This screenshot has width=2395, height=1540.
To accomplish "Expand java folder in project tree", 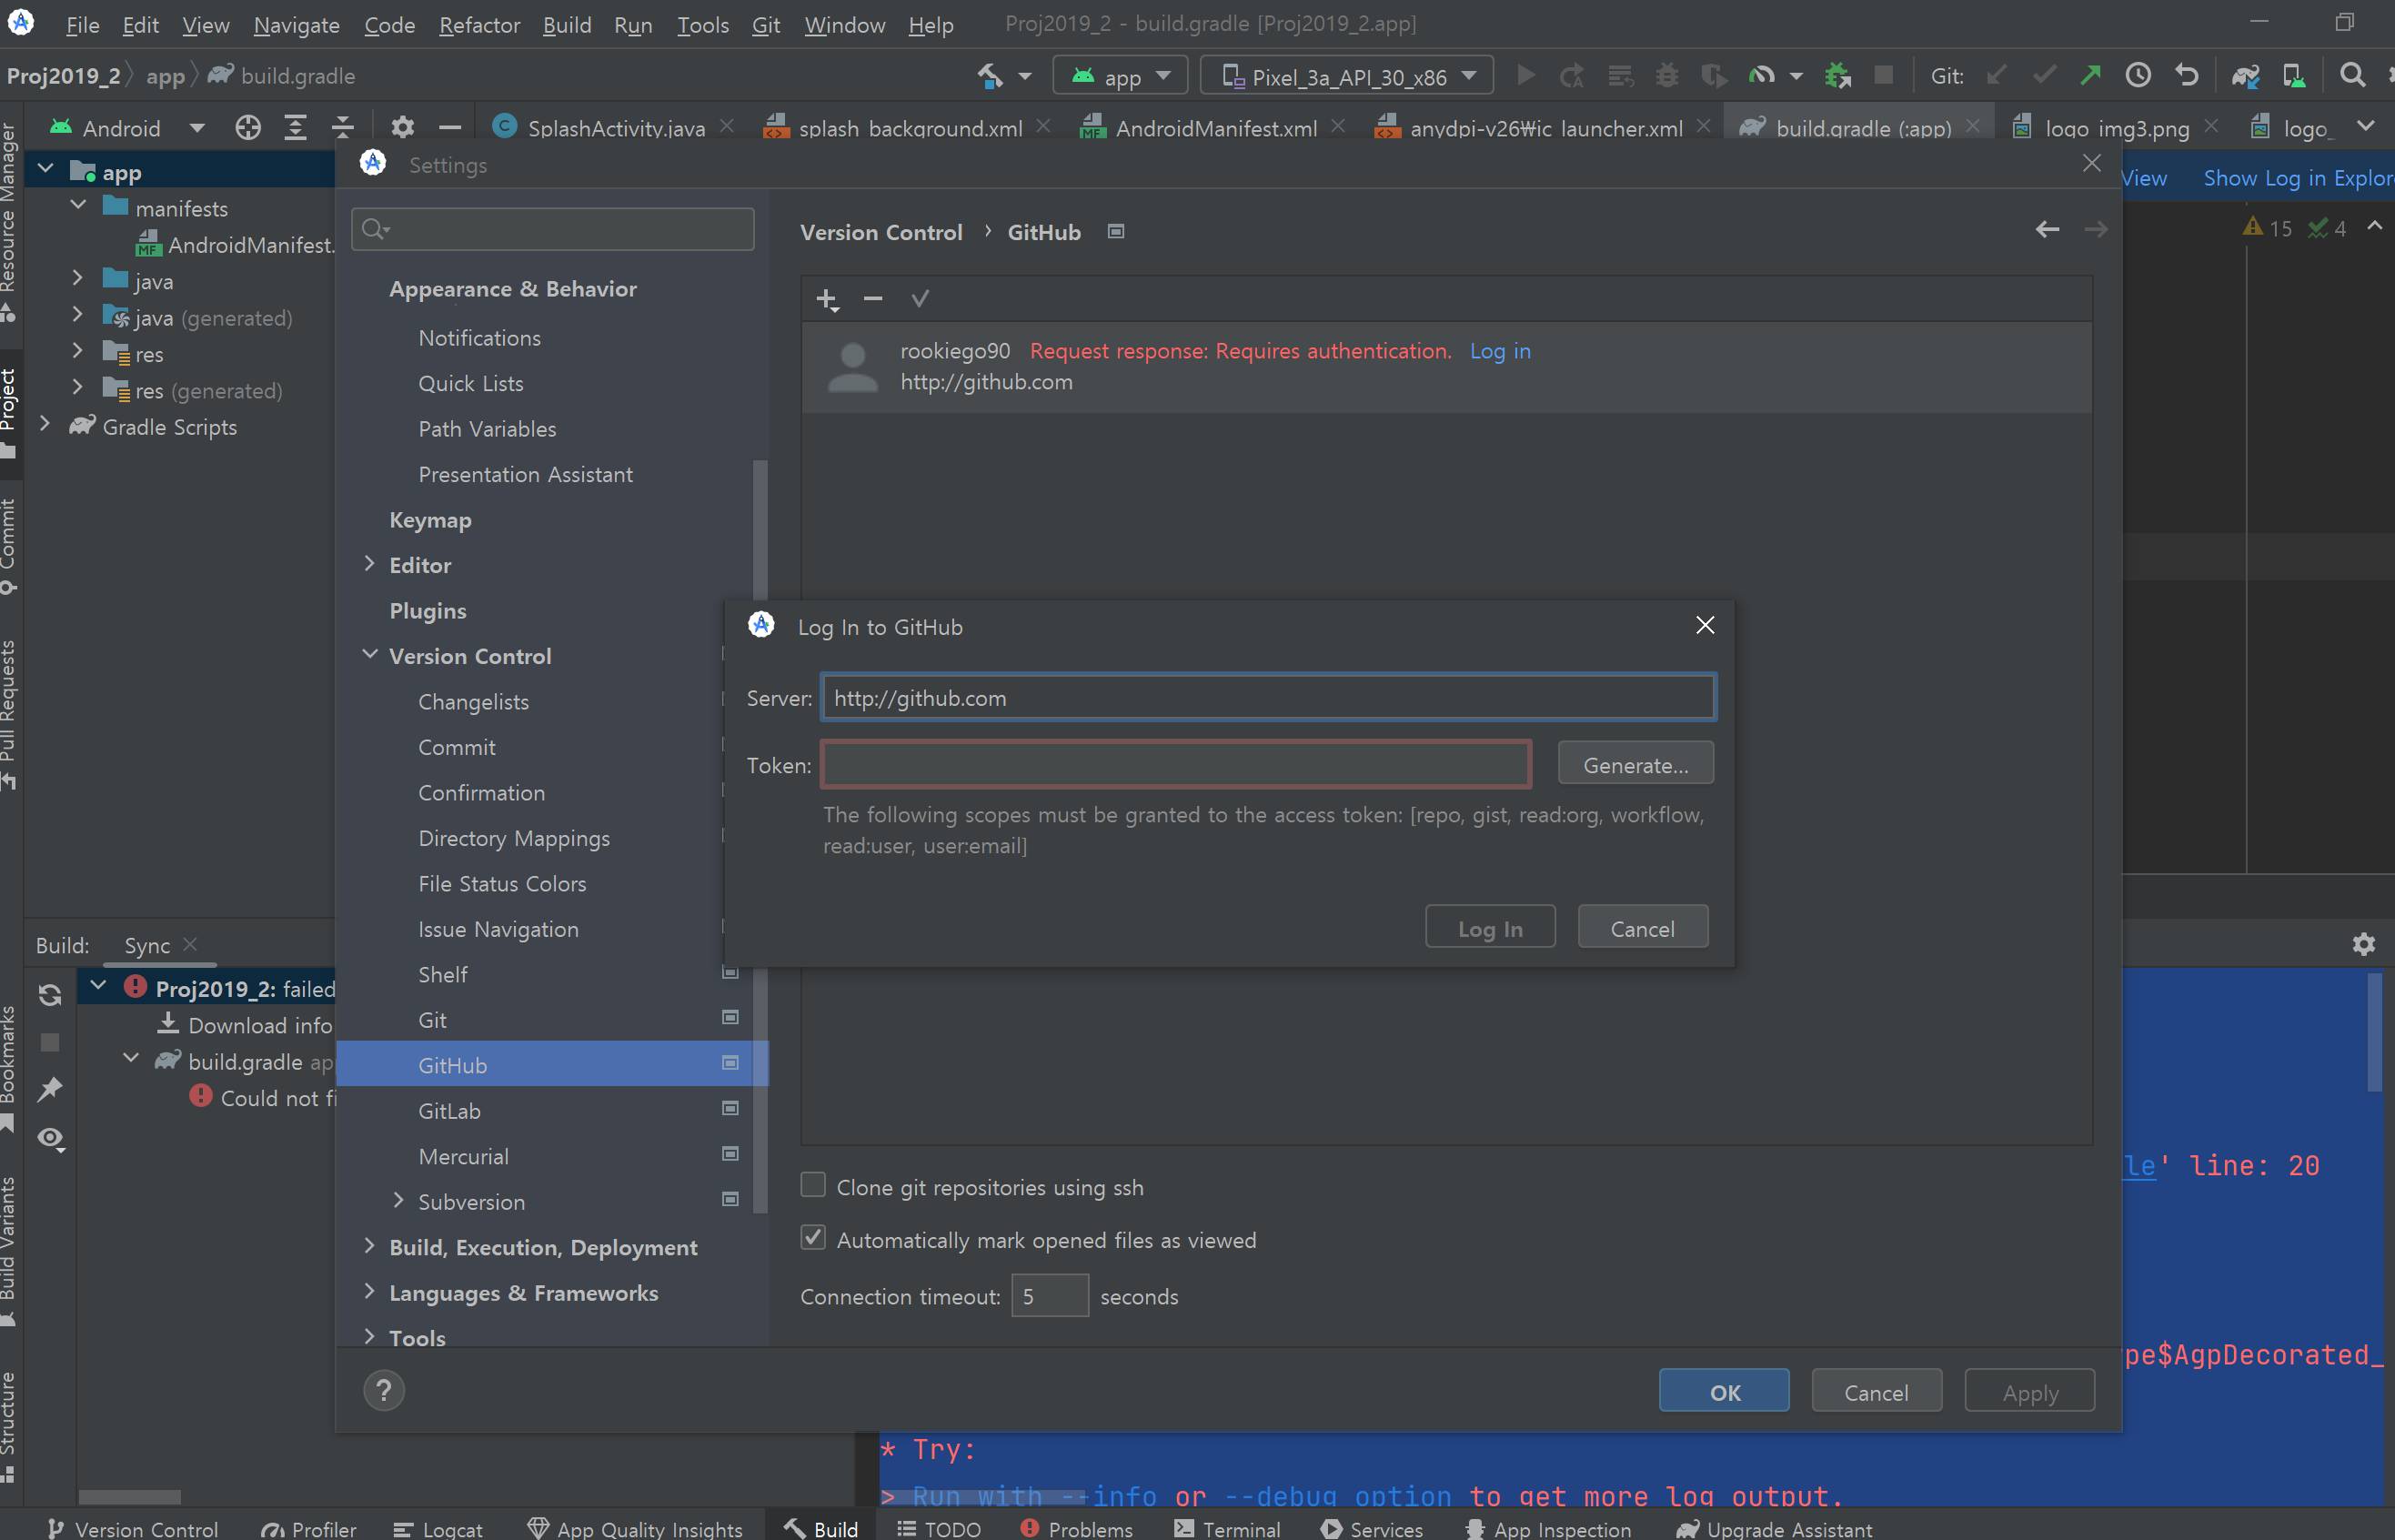I will coord(78,280).
